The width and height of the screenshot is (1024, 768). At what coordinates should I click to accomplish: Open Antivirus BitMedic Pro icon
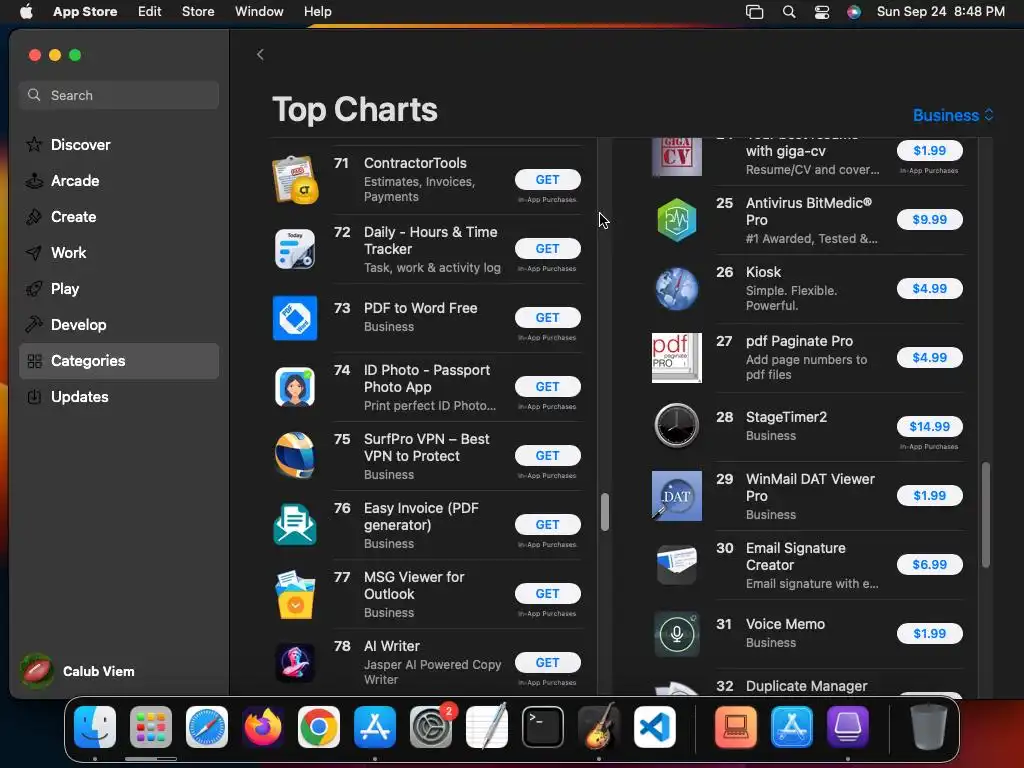point(677,220)
